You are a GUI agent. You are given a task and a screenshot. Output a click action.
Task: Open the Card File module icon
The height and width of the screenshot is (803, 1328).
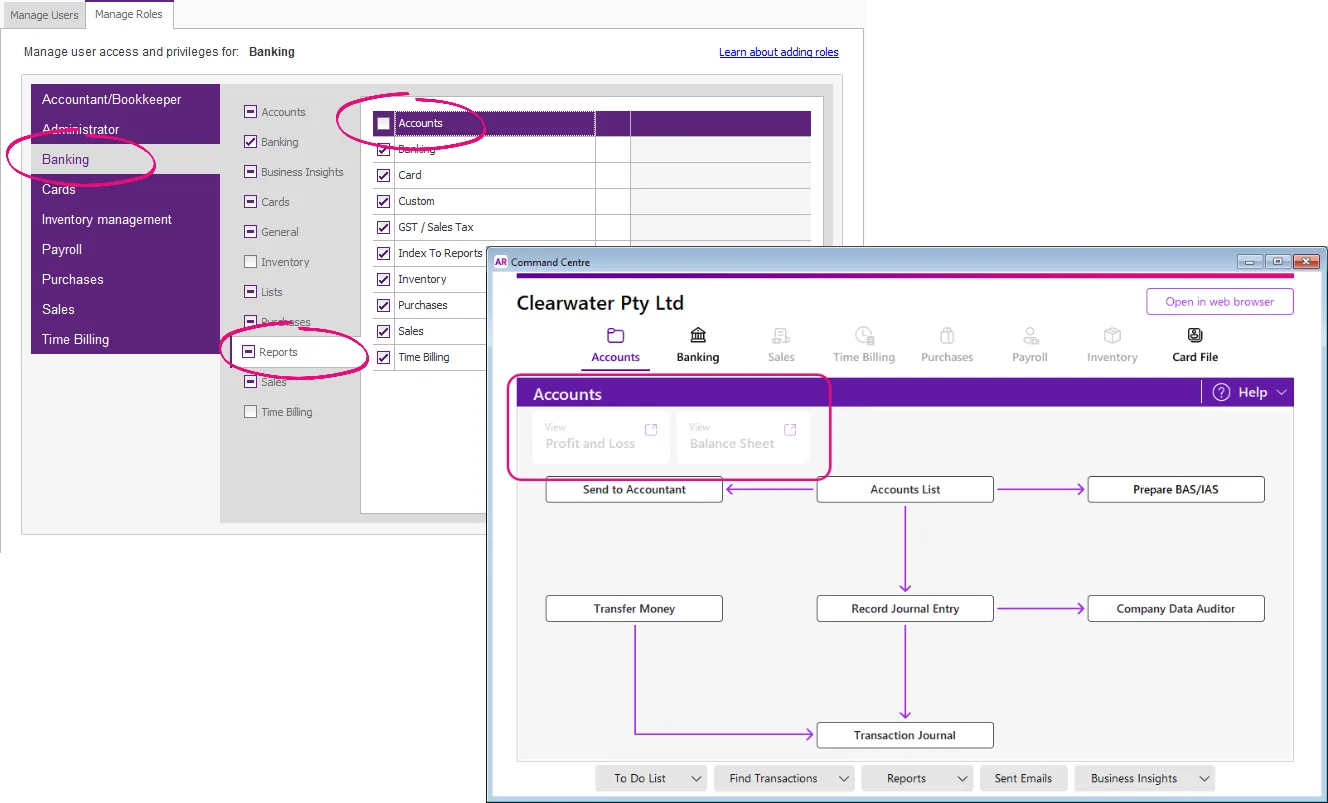(x=1195, y=336)
